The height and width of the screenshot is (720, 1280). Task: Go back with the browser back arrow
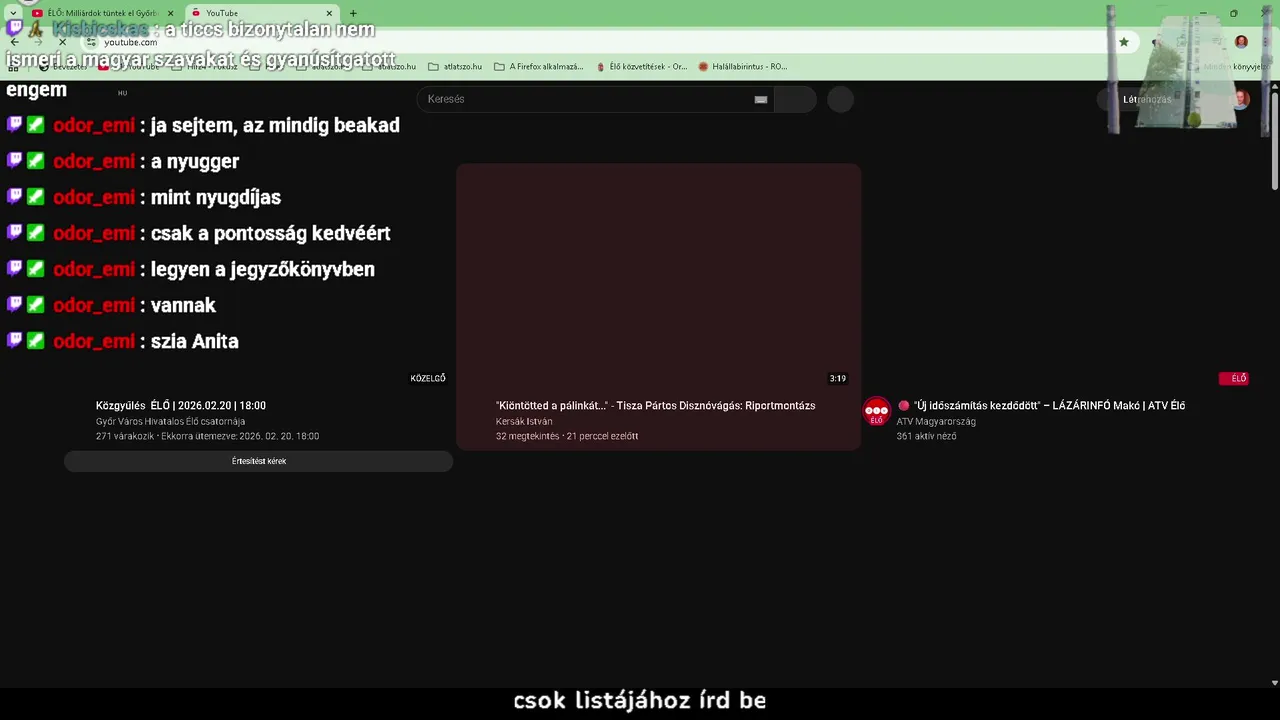[14, 42]
